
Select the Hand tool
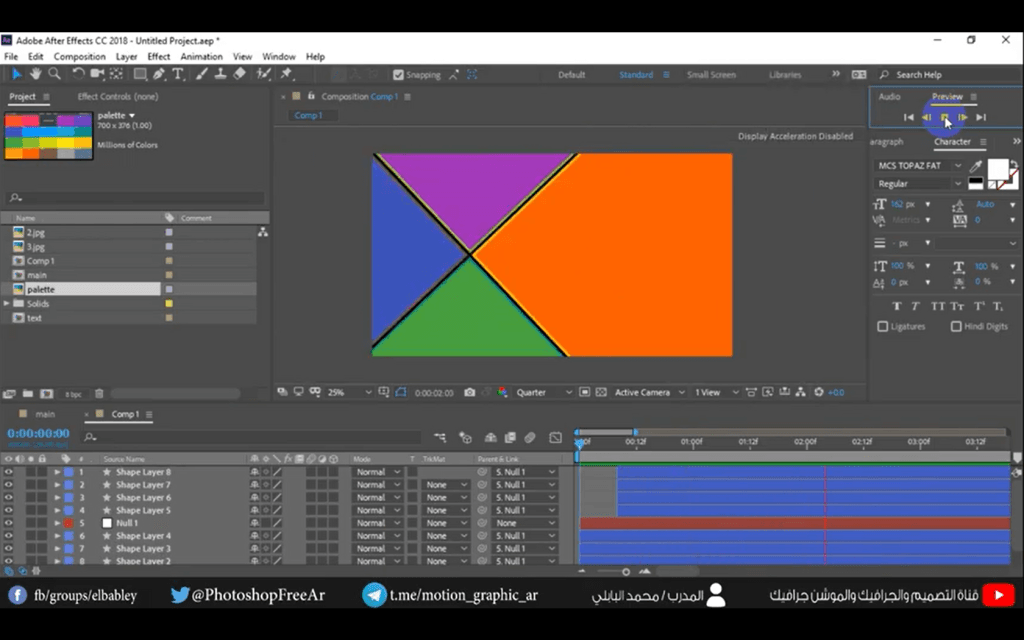click(x=35, y=74)
